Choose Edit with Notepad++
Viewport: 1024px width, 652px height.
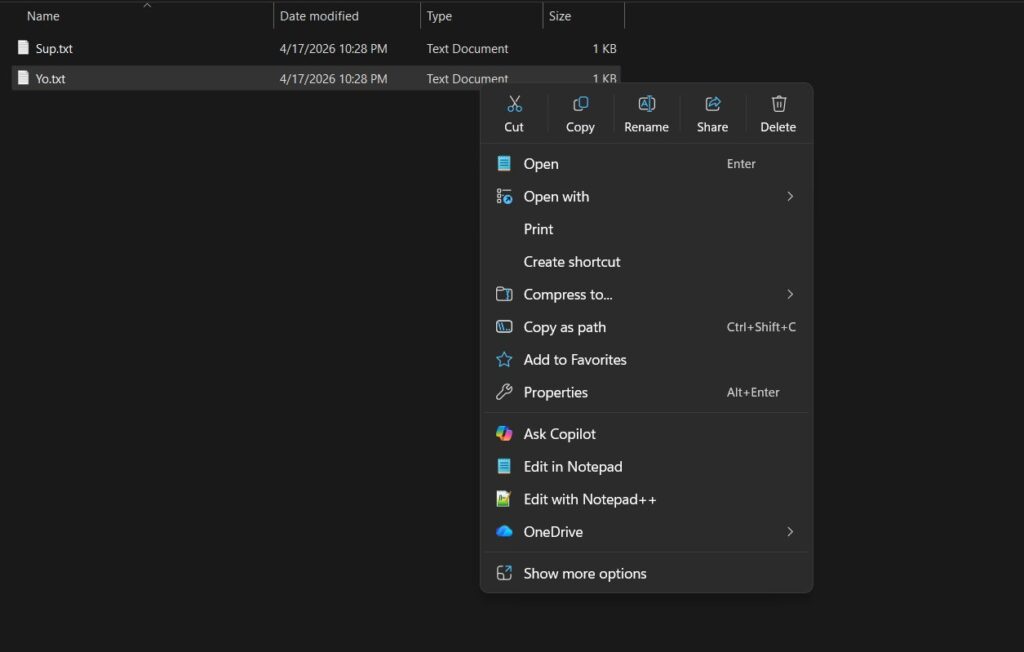tap(647, 499)
